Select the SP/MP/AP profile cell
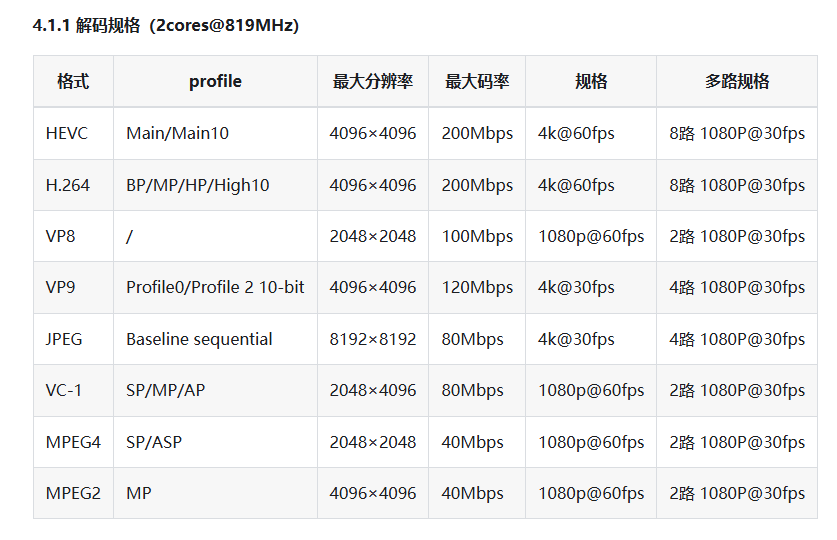The width and height of the screenshot is (837, 540). 215,390
